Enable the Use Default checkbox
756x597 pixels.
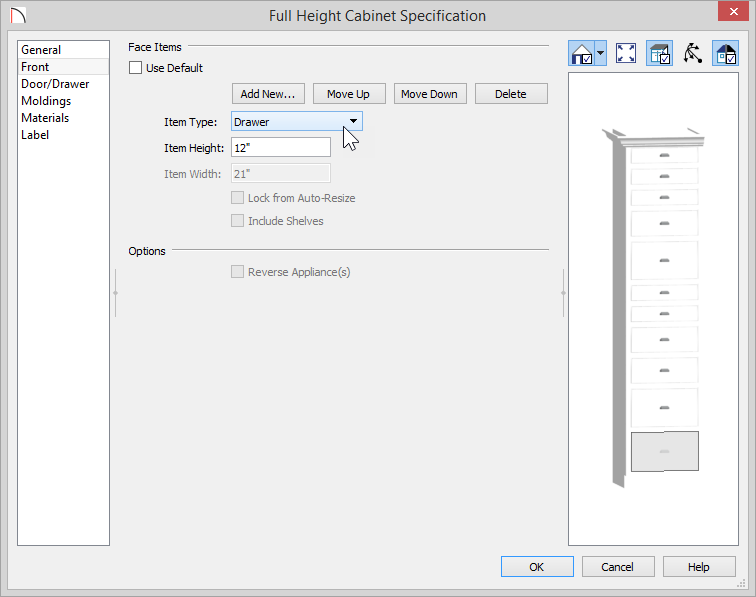tap(135, 68)
